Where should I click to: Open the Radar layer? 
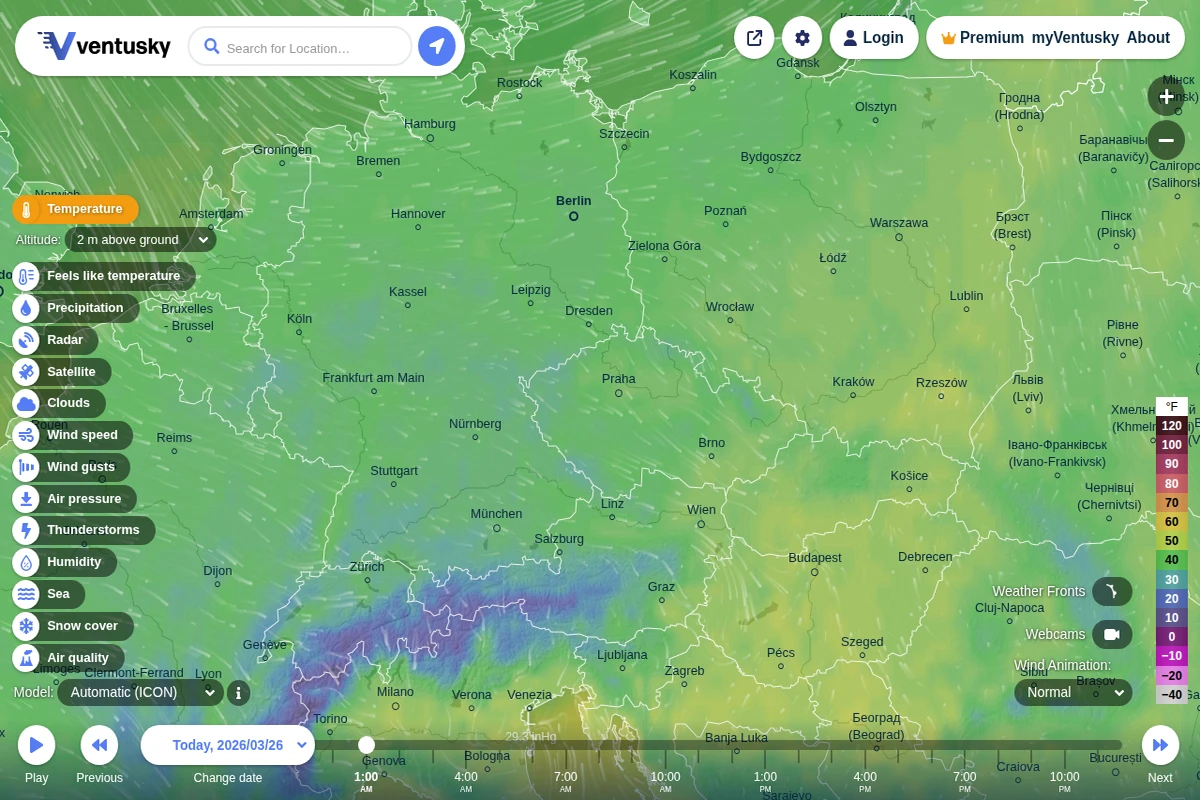tap(25, 340)
